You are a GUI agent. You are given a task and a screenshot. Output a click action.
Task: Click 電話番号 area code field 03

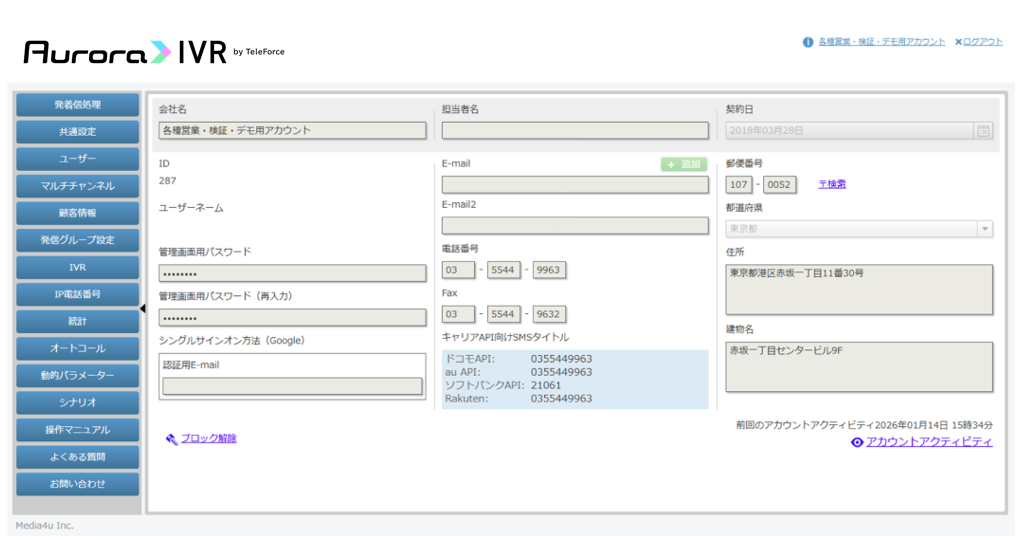tap(458, 270)
